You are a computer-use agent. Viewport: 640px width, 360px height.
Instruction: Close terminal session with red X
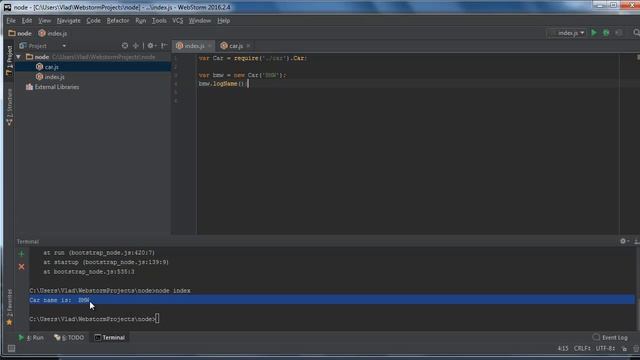(x=21, y=267)
